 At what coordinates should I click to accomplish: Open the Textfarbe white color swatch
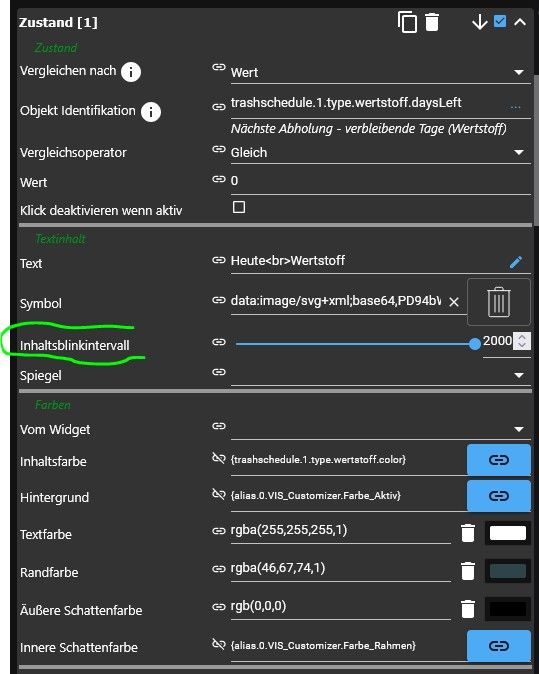(x=508, y=533)
